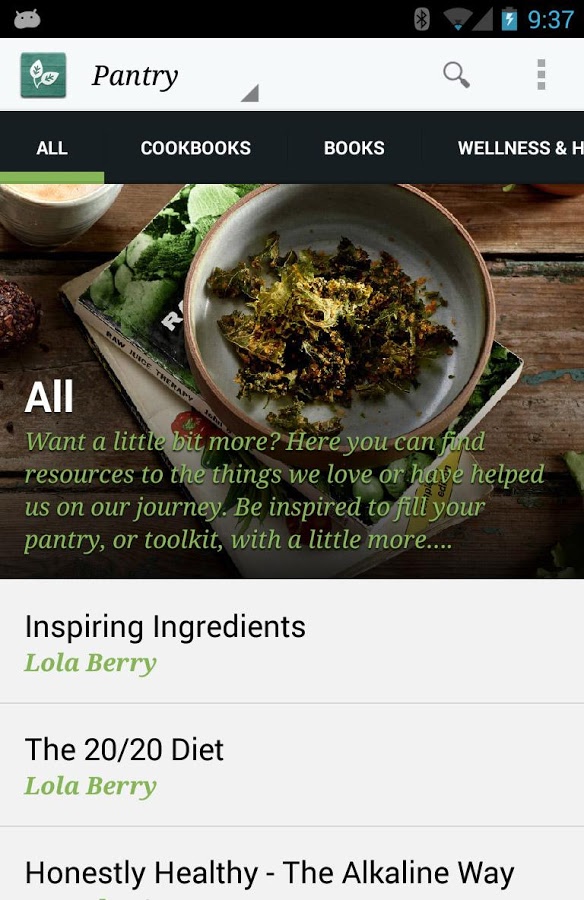Open Honestly Healthy - The Alkaline Way

[292, 864]
